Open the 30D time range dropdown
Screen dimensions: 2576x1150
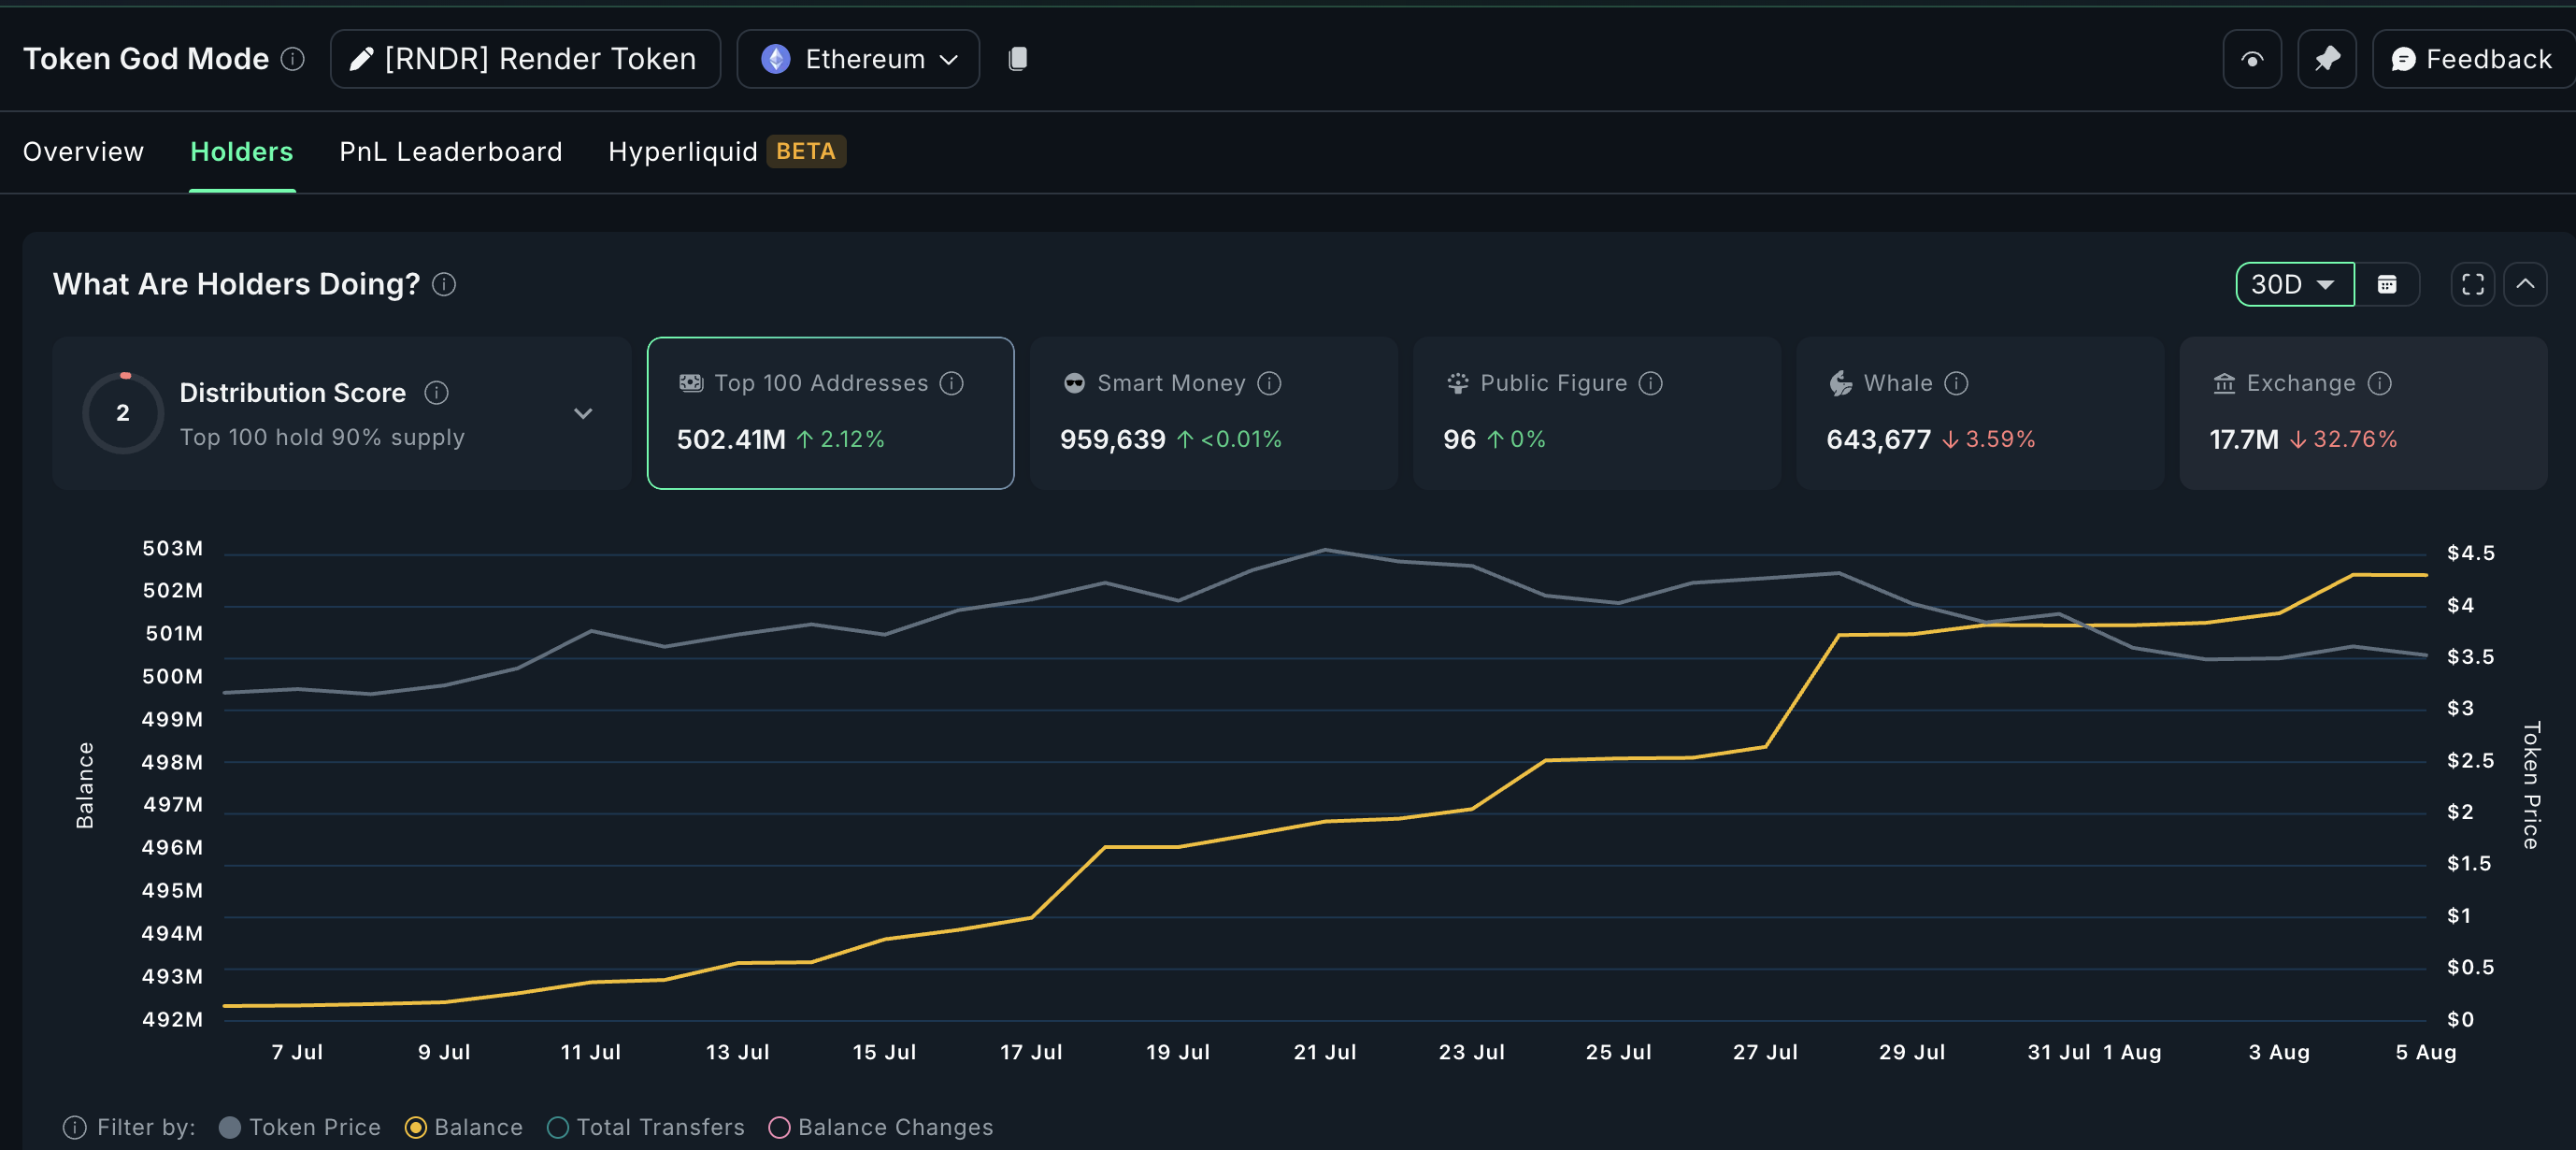coord(2293,285)
